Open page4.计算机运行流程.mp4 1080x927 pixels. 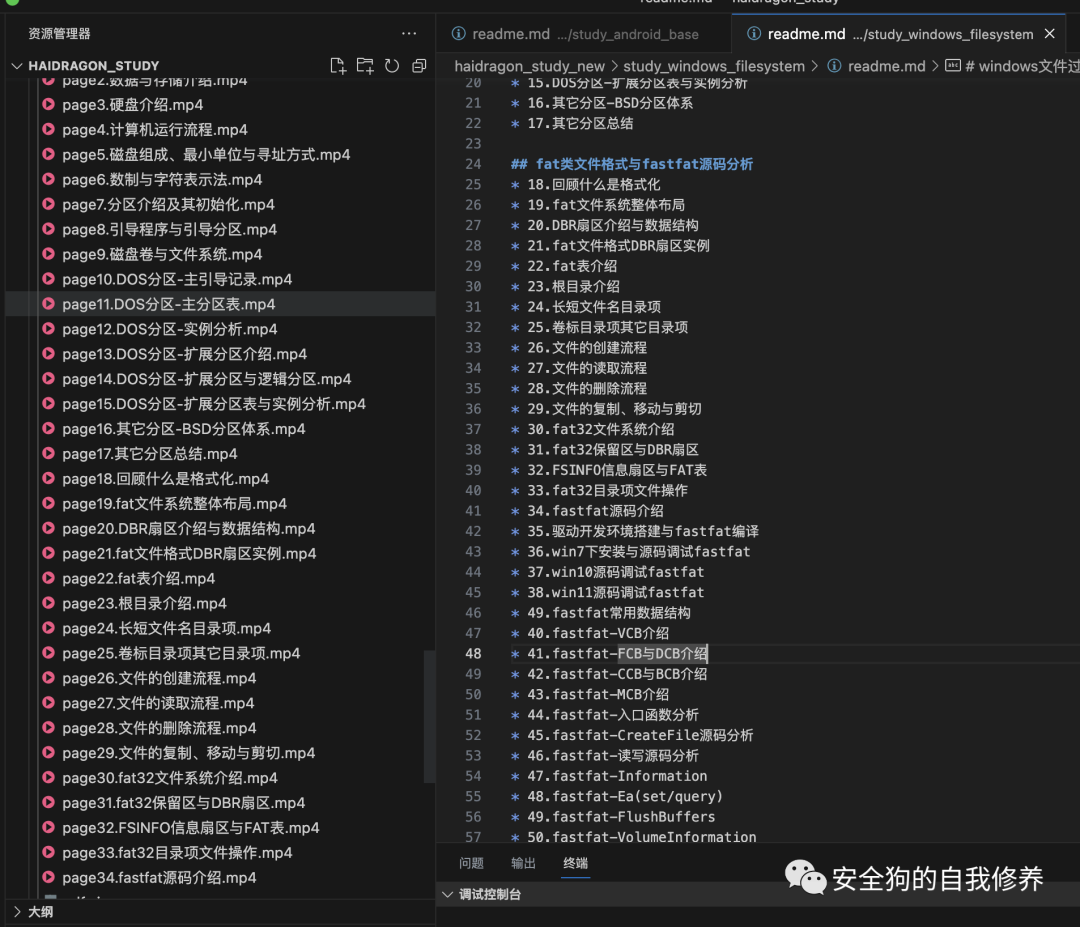(x=155, y=129)
